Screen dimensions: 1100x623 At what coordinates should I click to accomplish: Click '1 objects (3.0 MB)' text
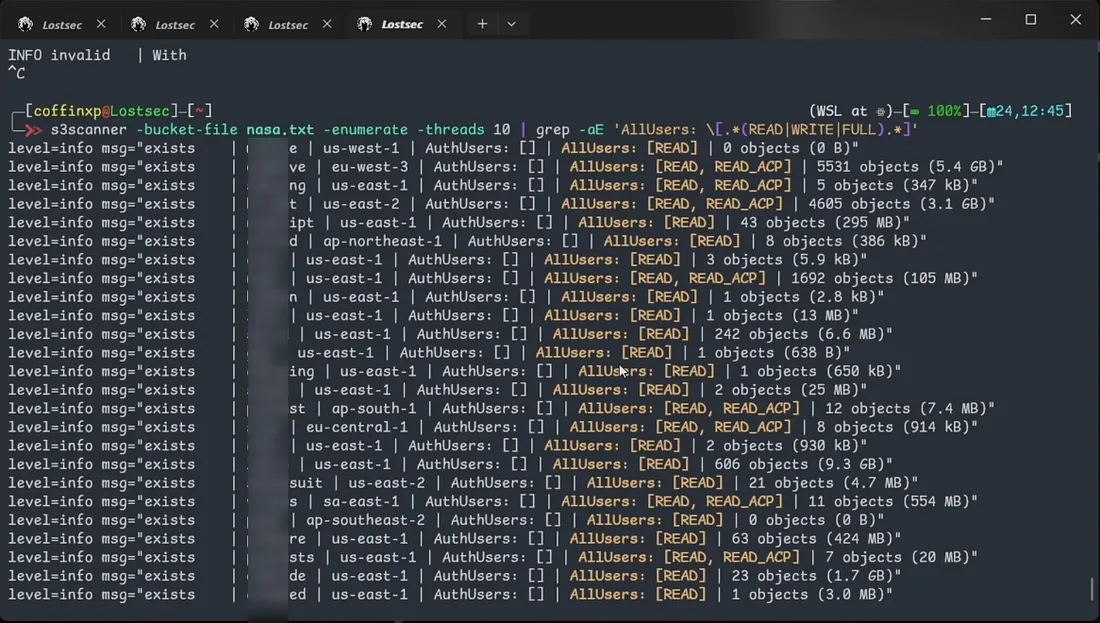point(808,594)
